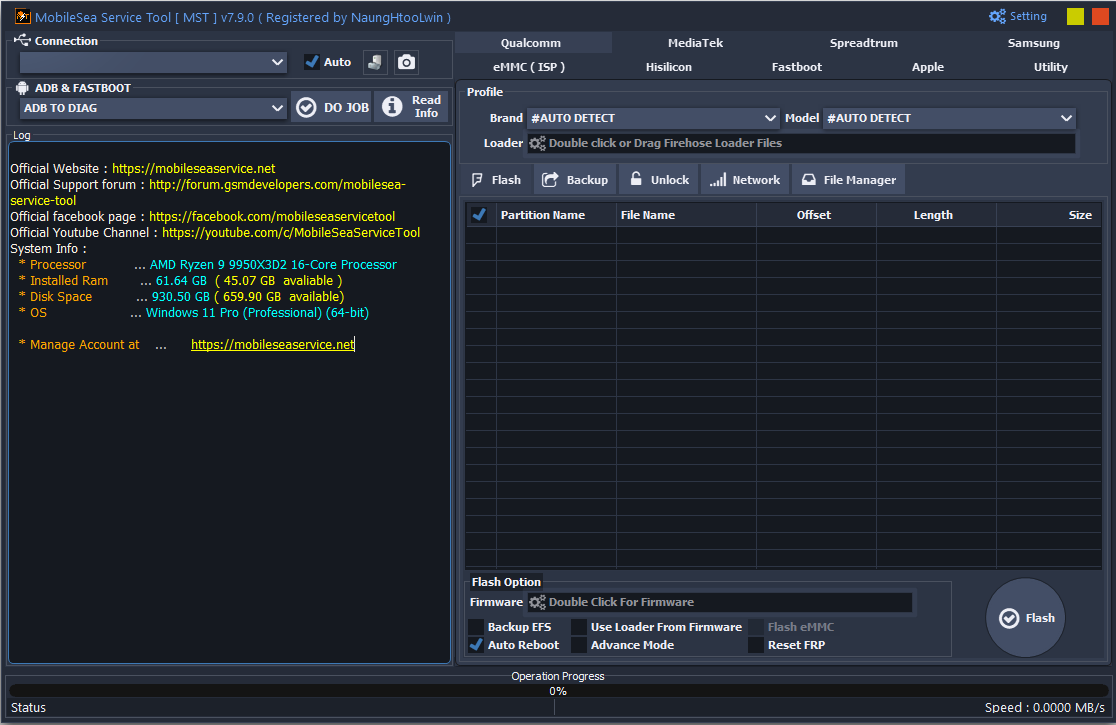
Task: Open the Utility tab
Action: click(1051, 67)
